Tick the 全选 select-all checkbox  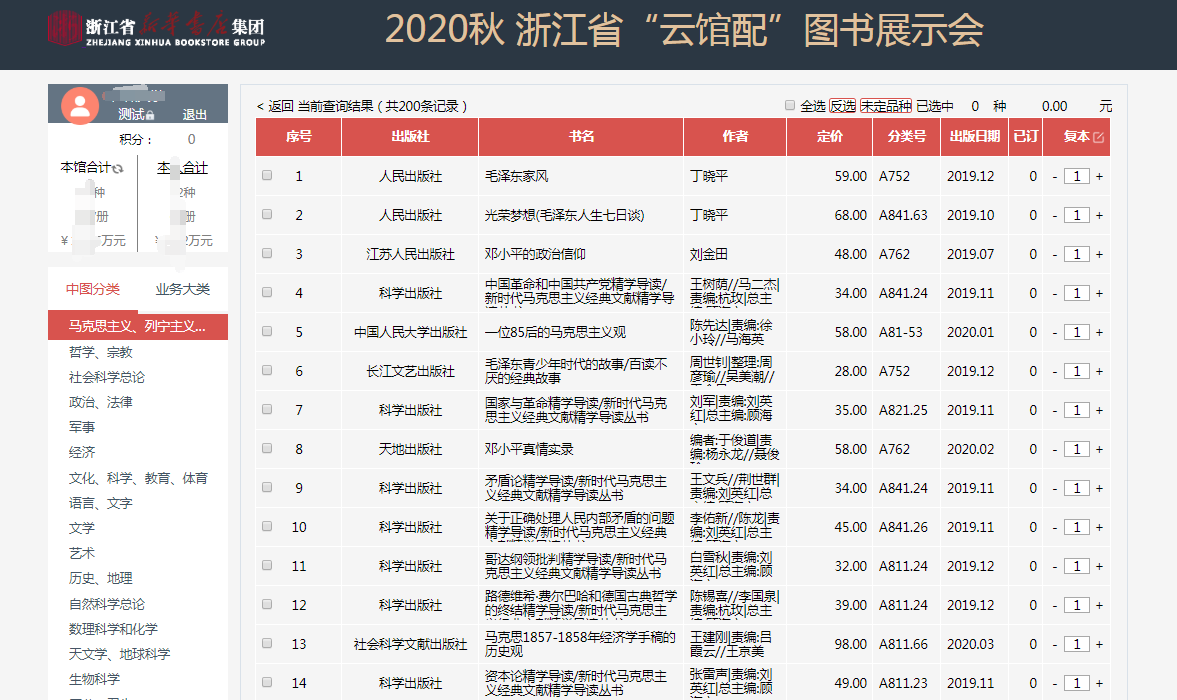pos(790,105)
